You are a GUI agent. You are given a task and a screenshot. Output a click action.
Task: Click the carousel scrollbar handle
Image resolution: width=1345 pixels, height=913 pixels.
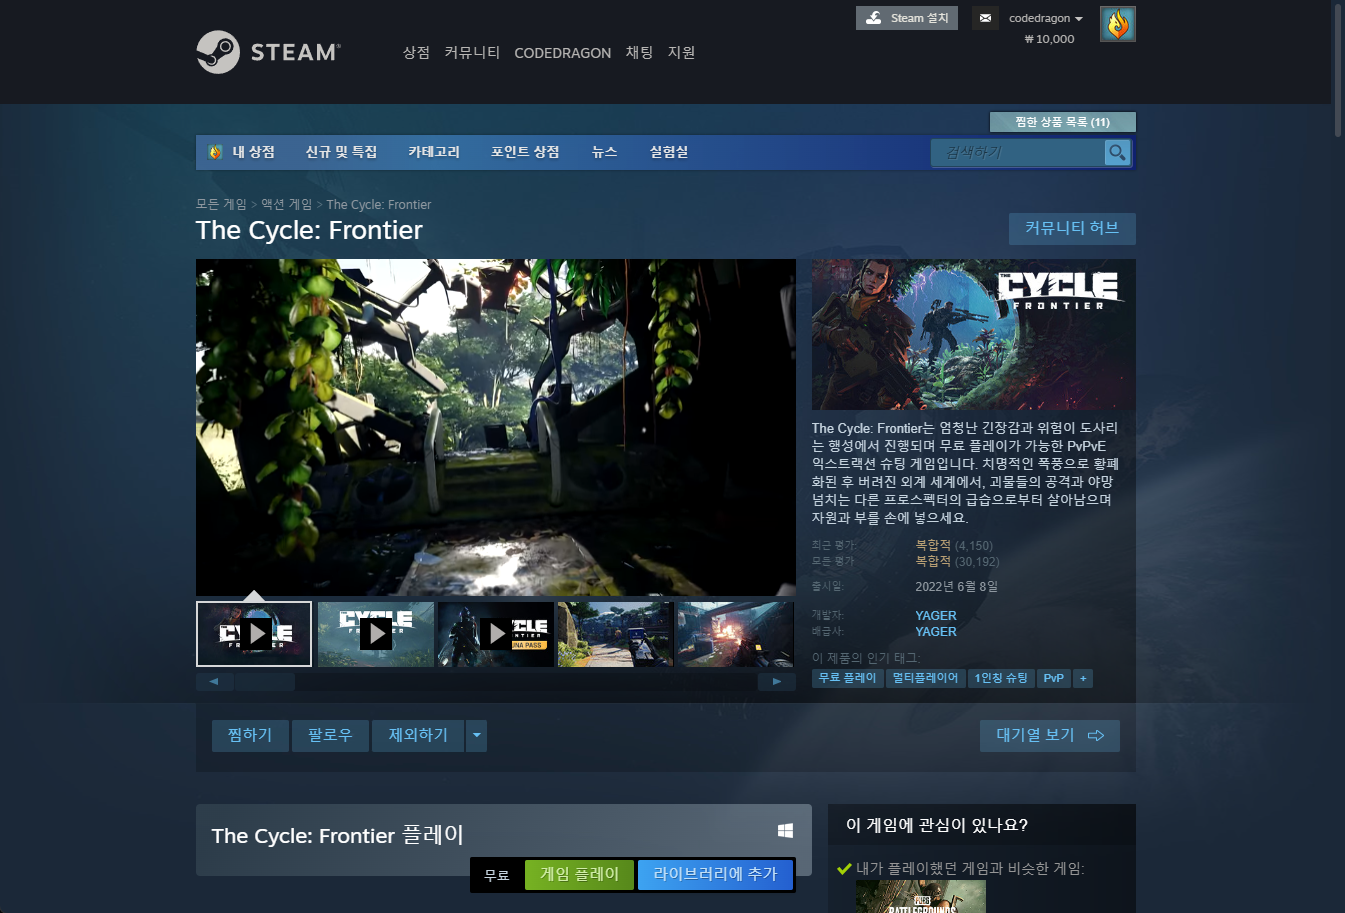coord(264,682)
